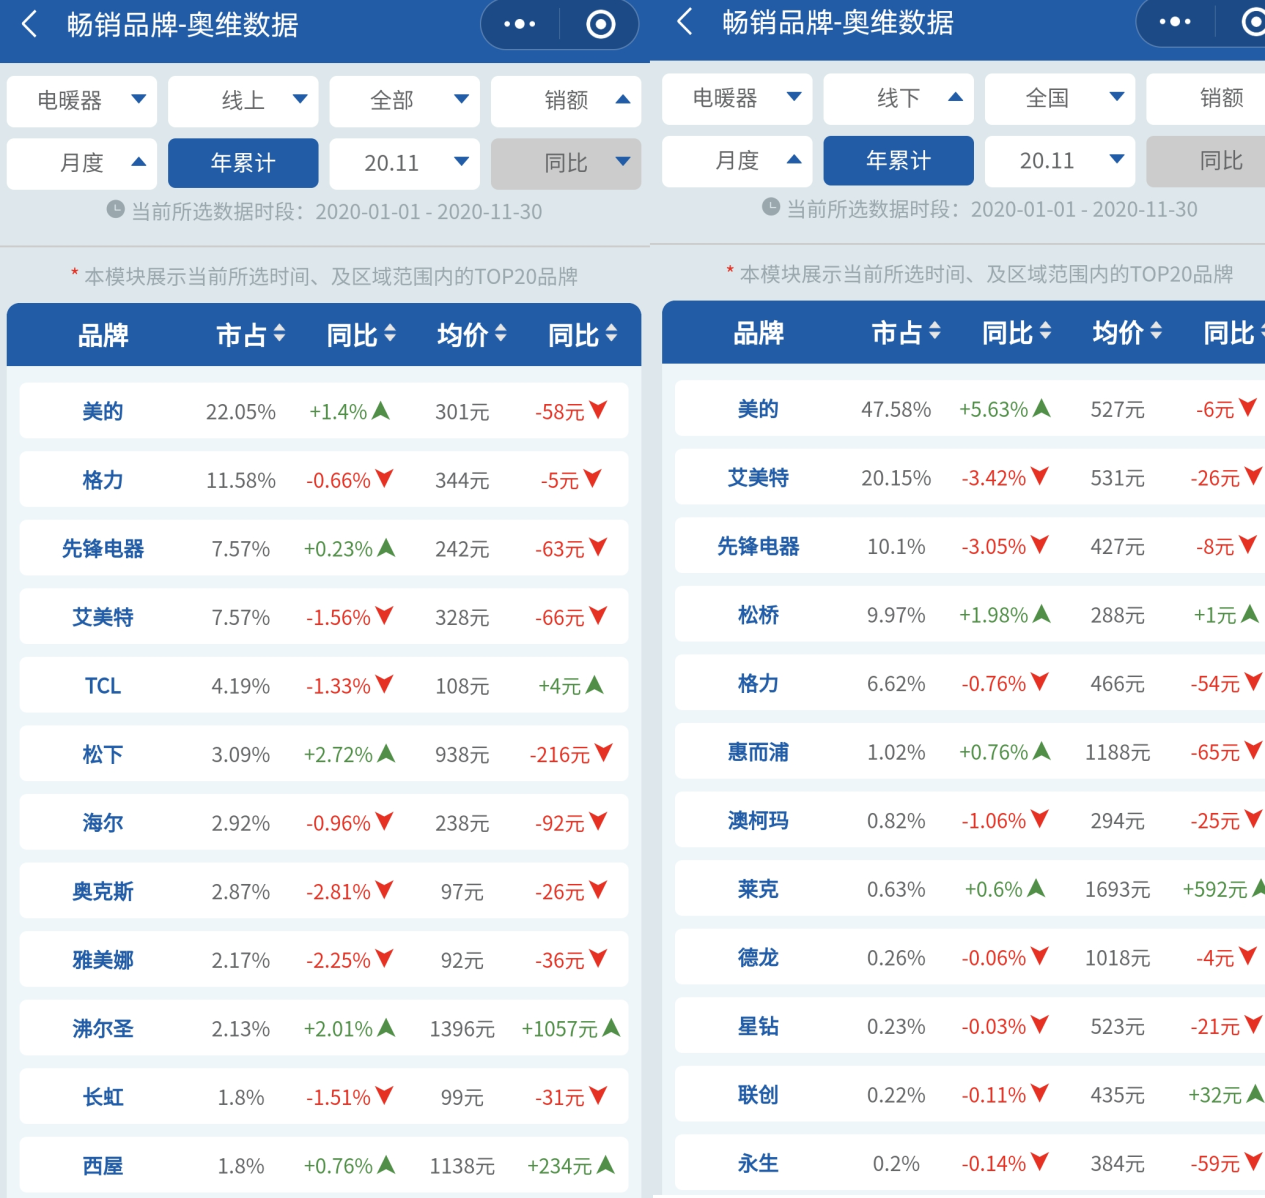Open the 销额 dropdown on the 线上 screen
The image size is (1265, 1198).
[x=566, y=101]
